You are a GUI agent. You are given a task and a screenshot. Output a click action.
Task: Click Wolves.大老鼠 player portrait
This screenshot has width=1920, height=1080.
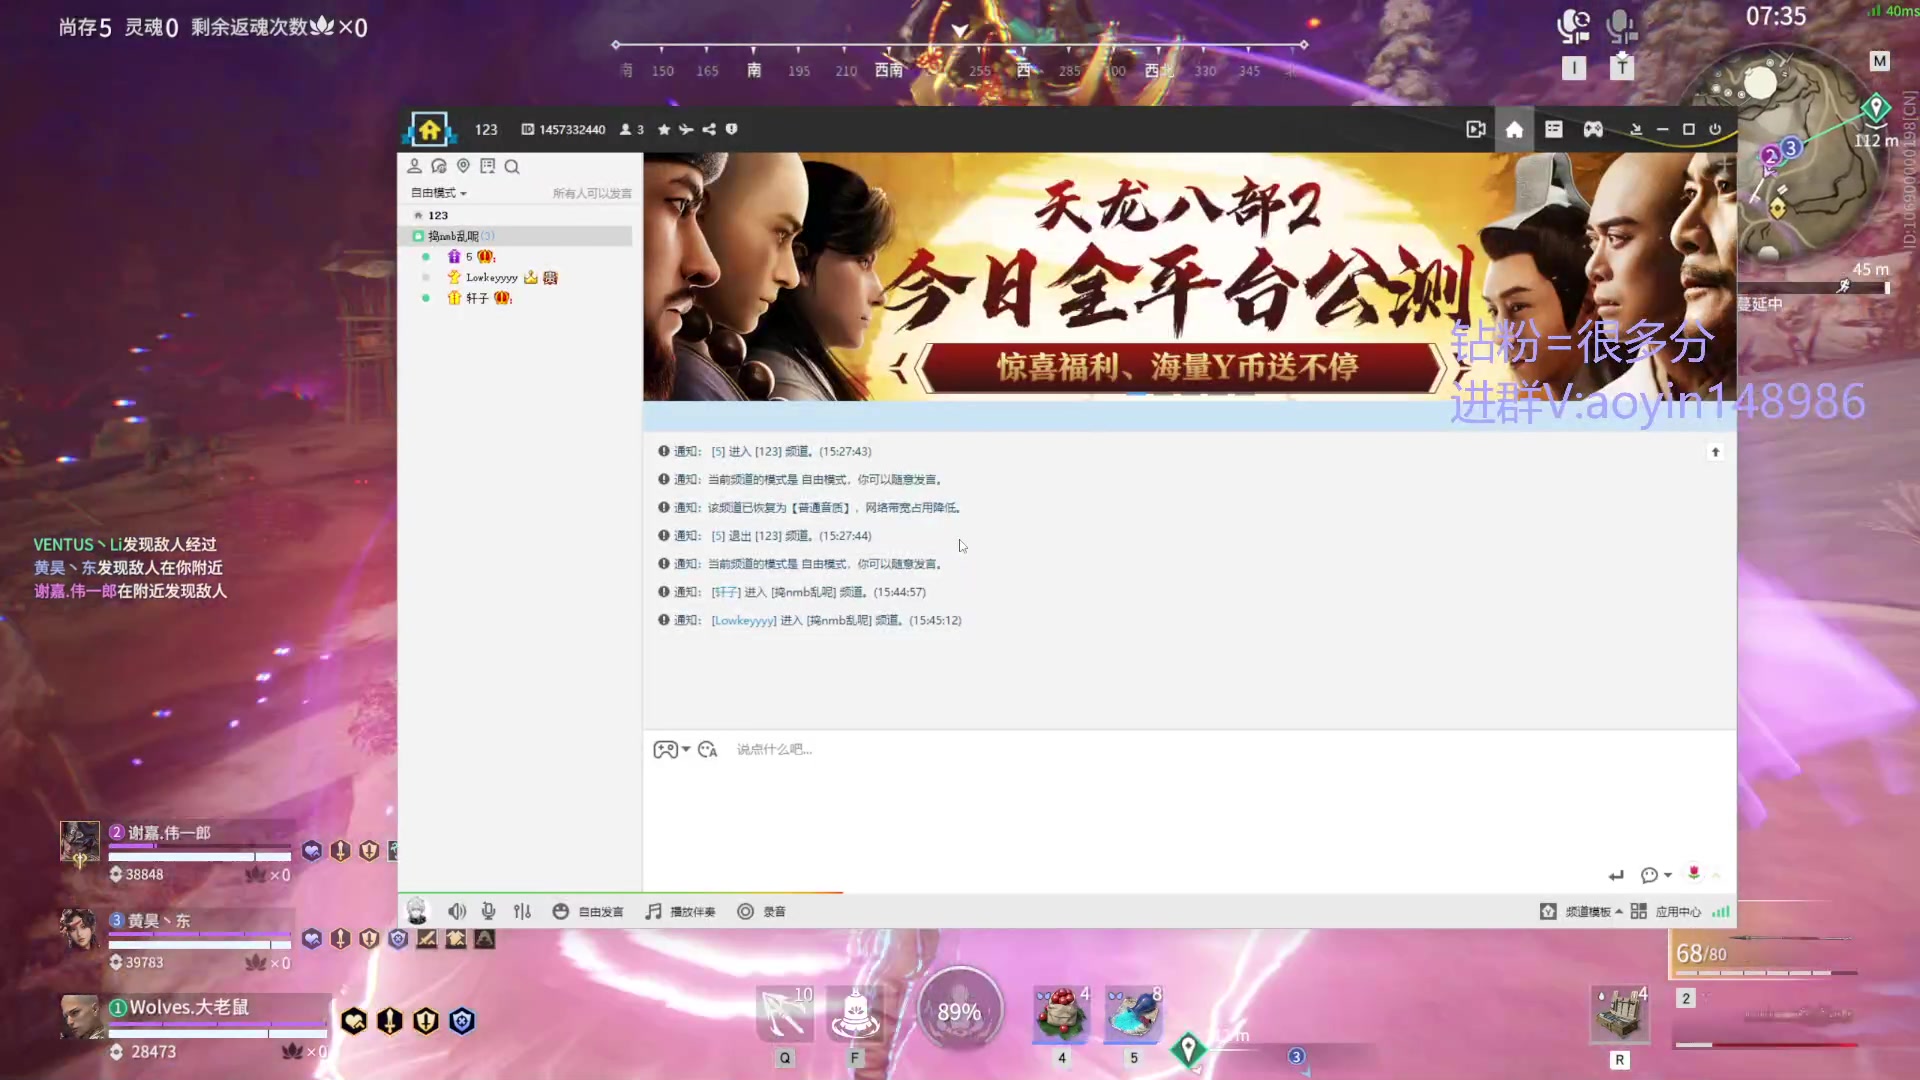point(80,1017)
